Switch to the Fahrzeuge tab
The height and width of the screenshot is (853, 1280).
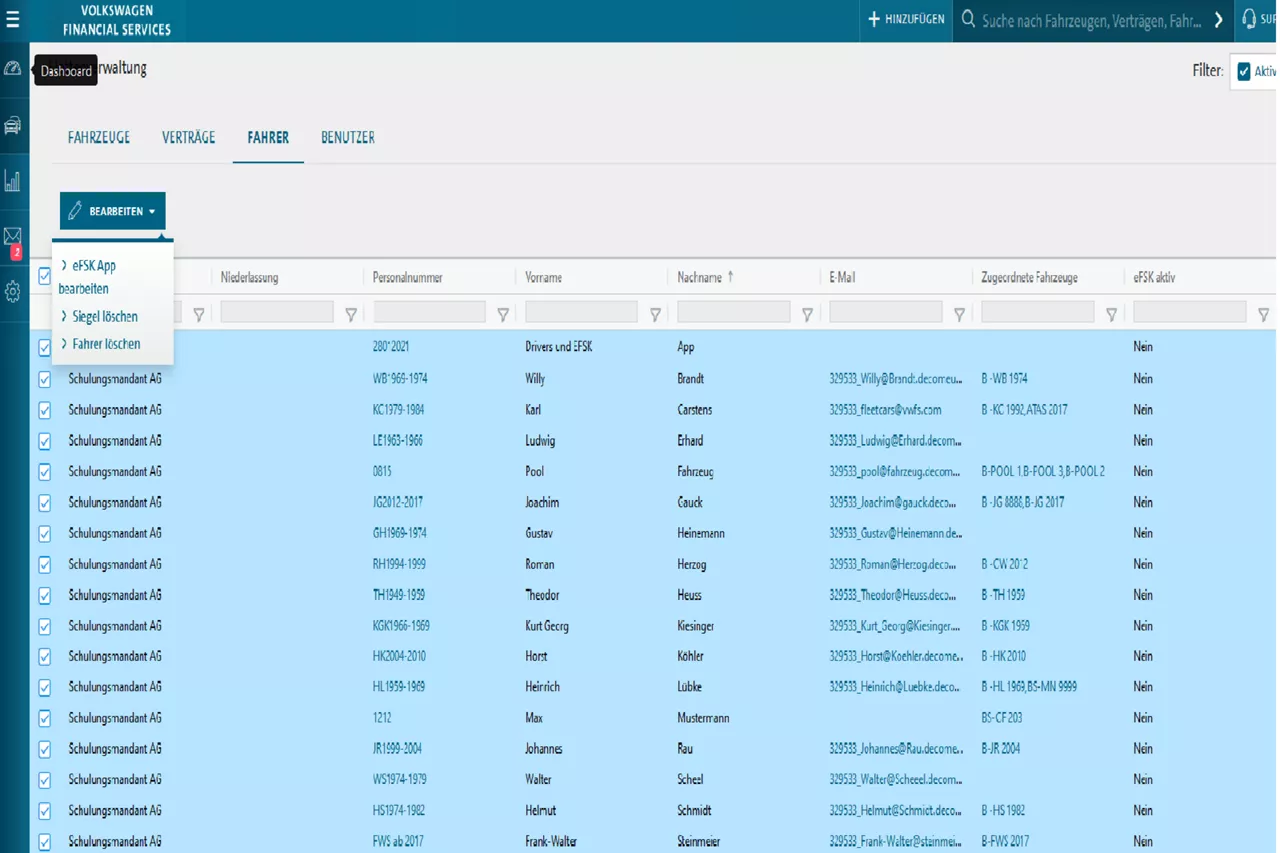click(x=99, y=138)
